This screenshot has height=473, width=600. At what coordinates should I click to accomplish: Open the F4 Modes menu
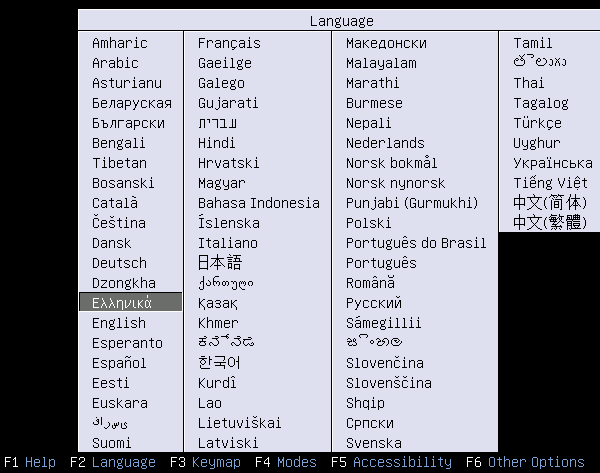[x=285, y=462]
